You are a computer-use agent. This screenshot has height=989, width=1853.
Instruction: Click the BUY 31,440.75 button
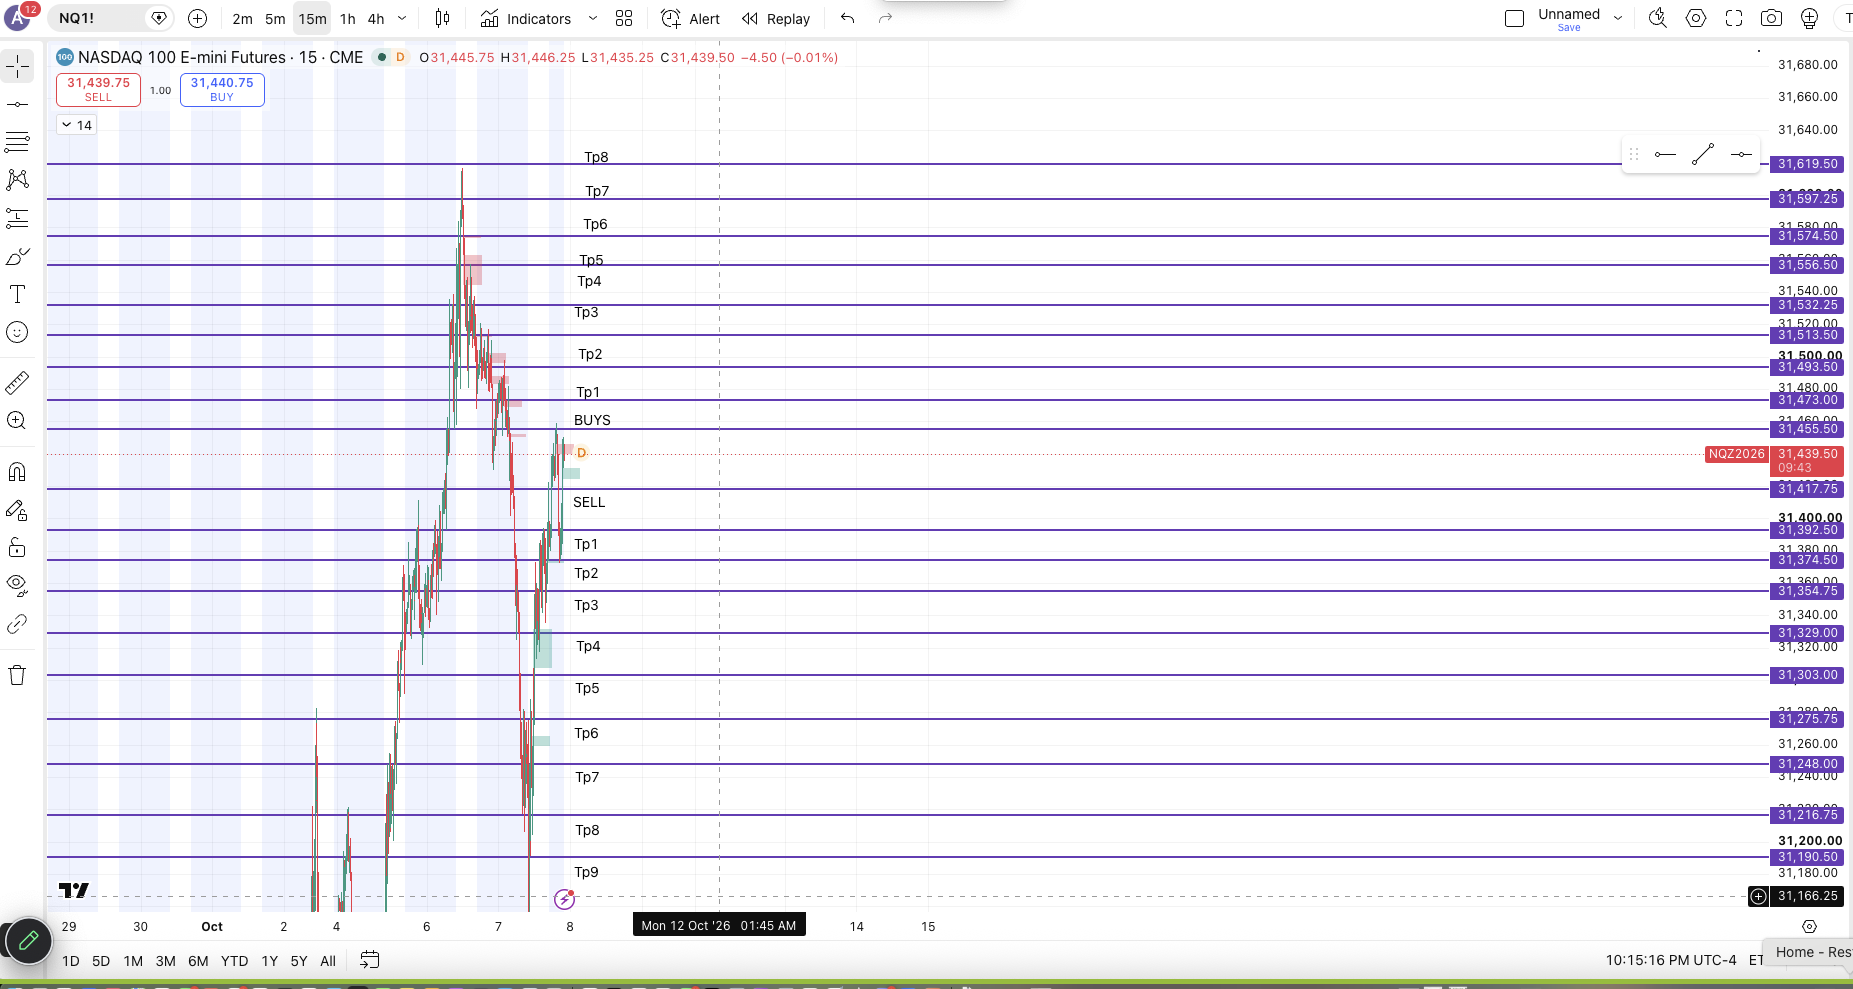pyautogui.click(x=222, y=89)
